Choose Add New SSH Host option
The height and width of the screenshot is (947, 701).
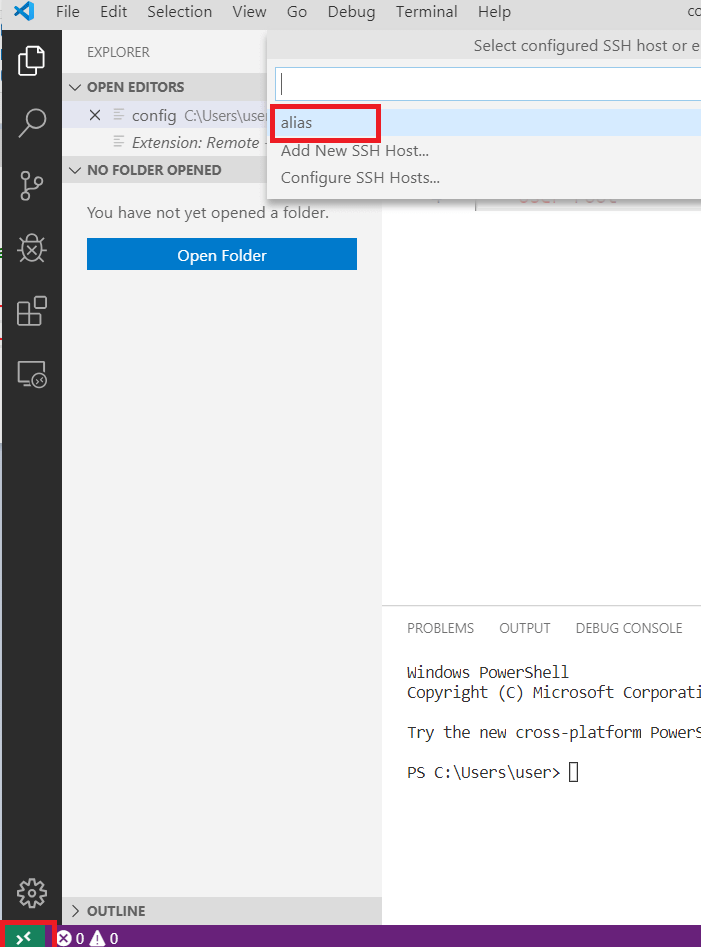tap(484, 150)
